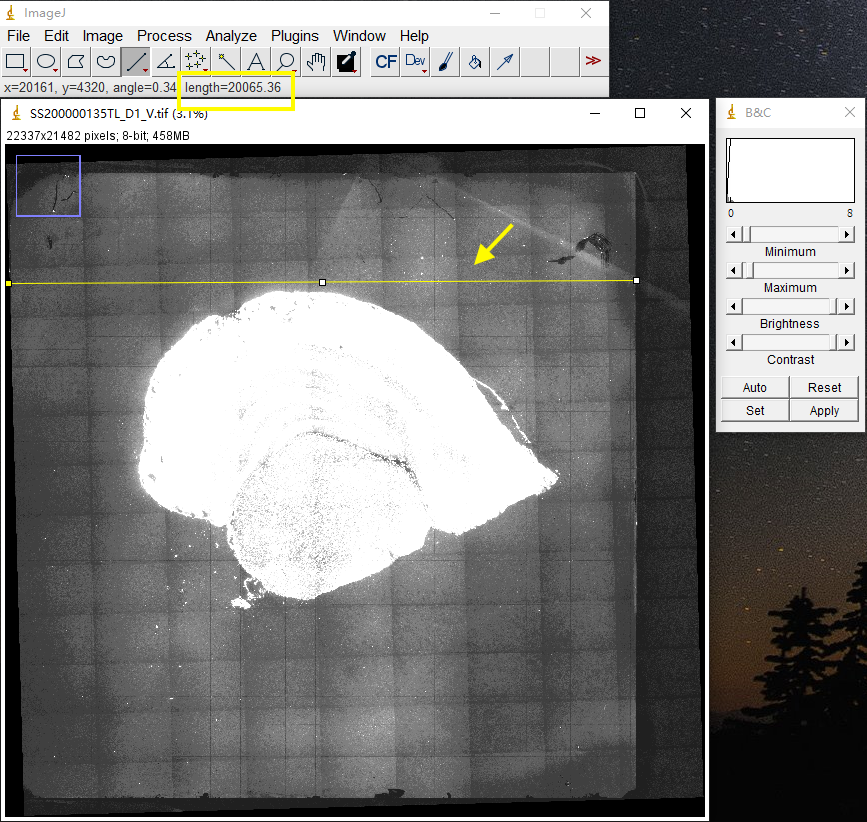Click the Contrast slider track
867x822 pixels.
[790, 343]
